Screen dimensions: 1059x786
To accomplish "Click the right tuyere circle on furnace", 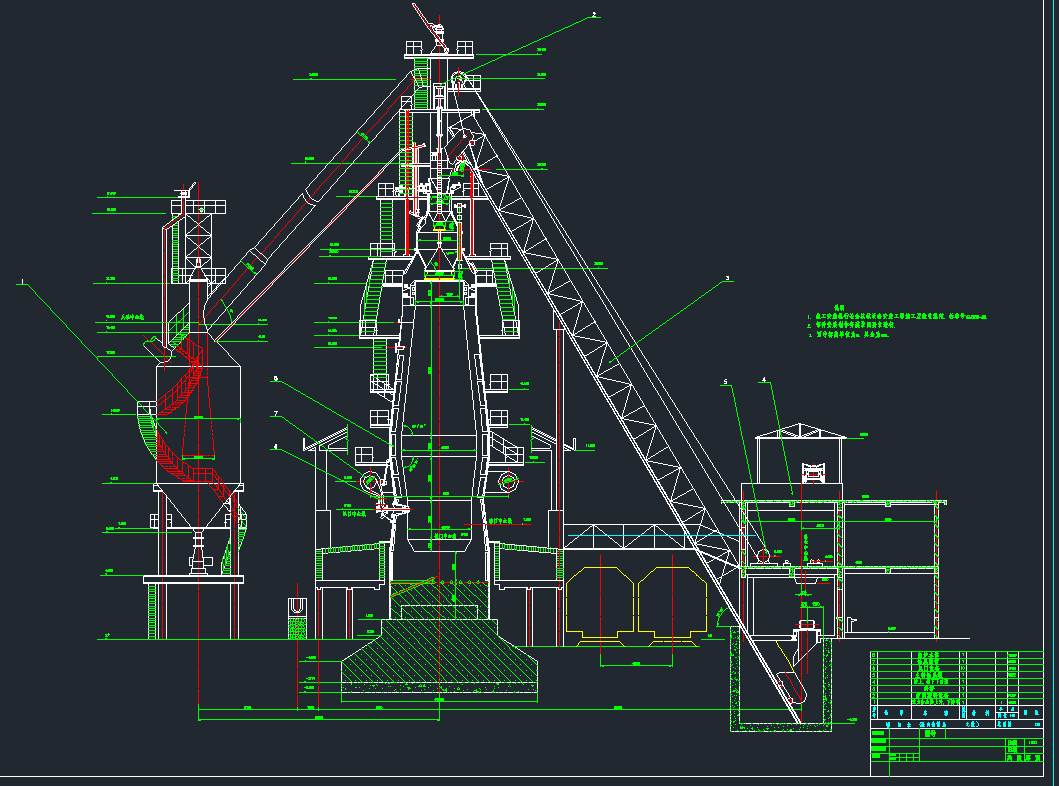I will click(x=510, y=482).
